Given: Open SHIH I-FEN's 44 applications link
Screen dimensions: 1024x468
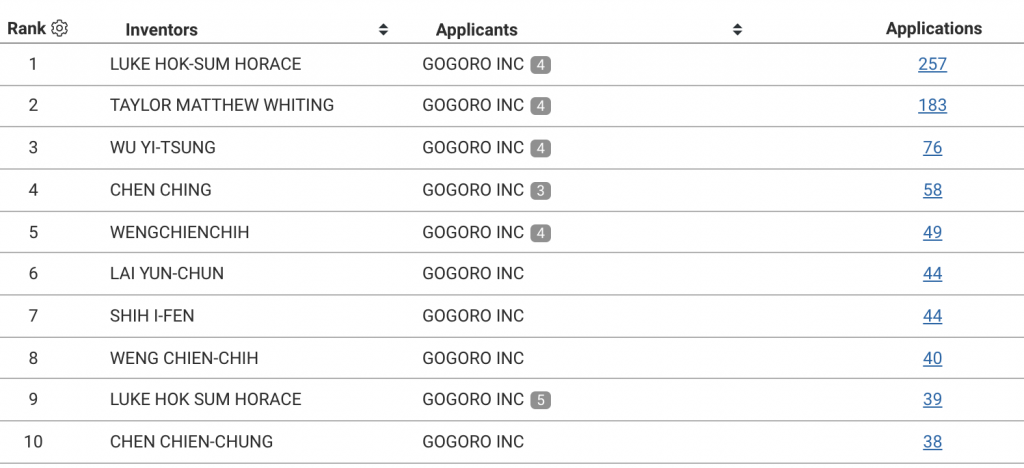Looking at the screenshot, I should [933, 316].
